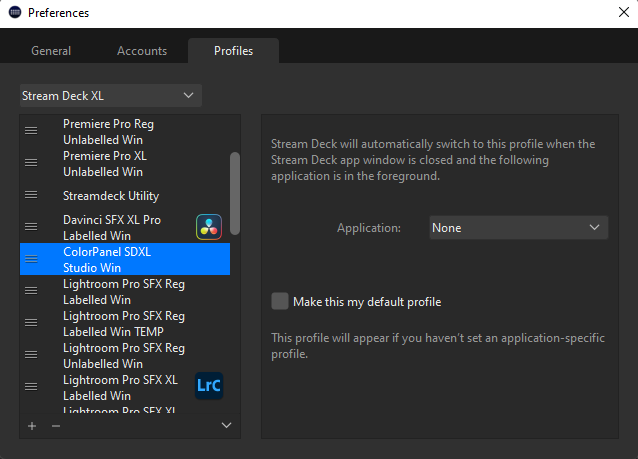
Task: Select the Profiles tab
Action: click(234, 51)
